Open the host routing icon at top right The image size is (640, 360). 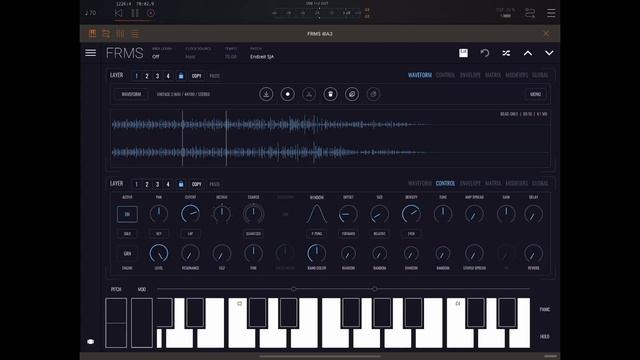pos(530,13)
